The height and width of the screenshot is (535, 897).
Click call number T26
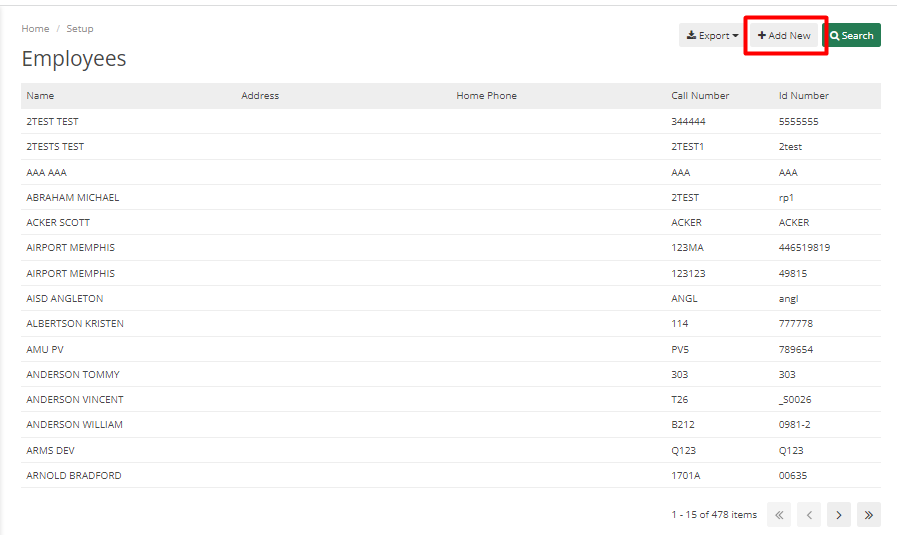coord(680,399)
